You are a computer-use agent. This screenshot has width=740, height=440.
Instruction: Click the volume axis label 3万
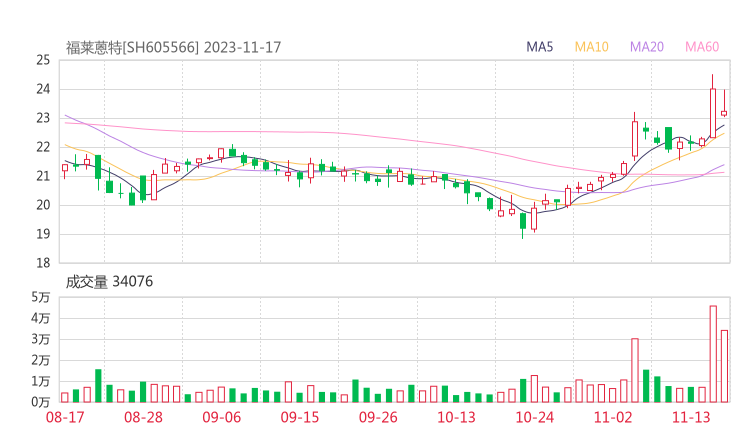pyautogui.click(x=41, y=339)
